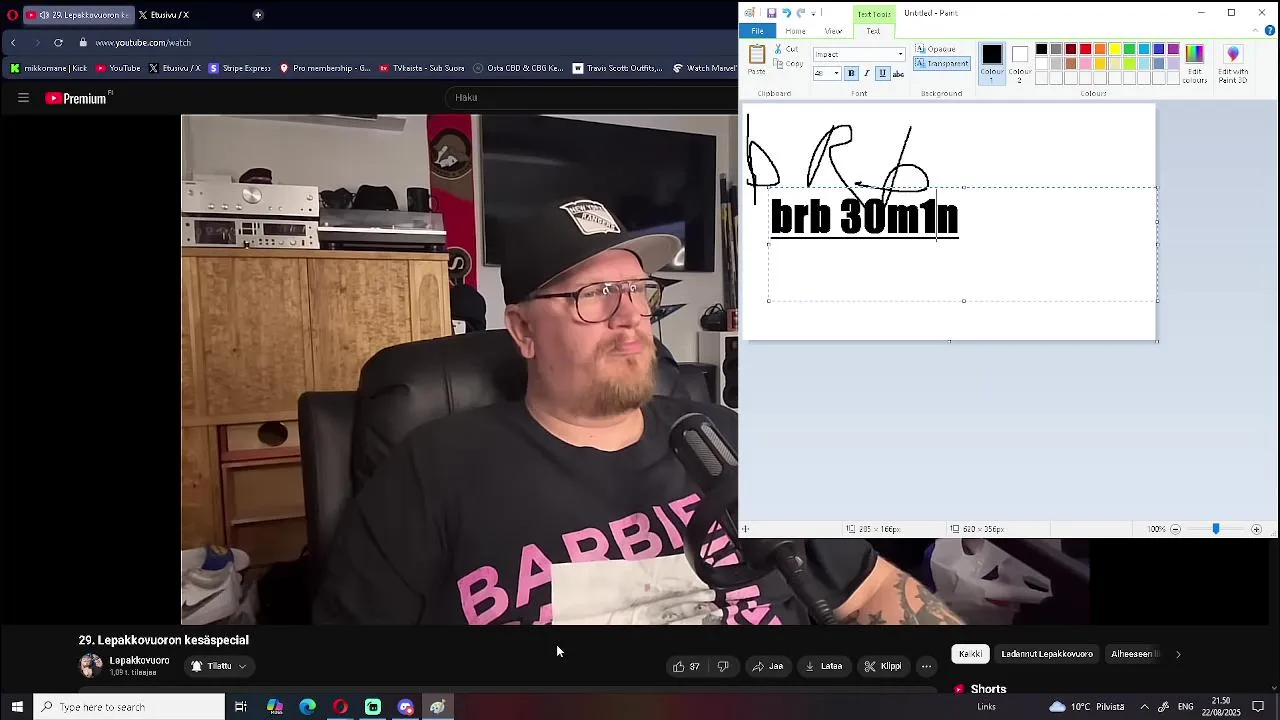Image resolution: width=1280 pixels, height=720 pixels.
Task: Select the Ladannut Lepakkovuoro chip
Action: pos(1047,654)
